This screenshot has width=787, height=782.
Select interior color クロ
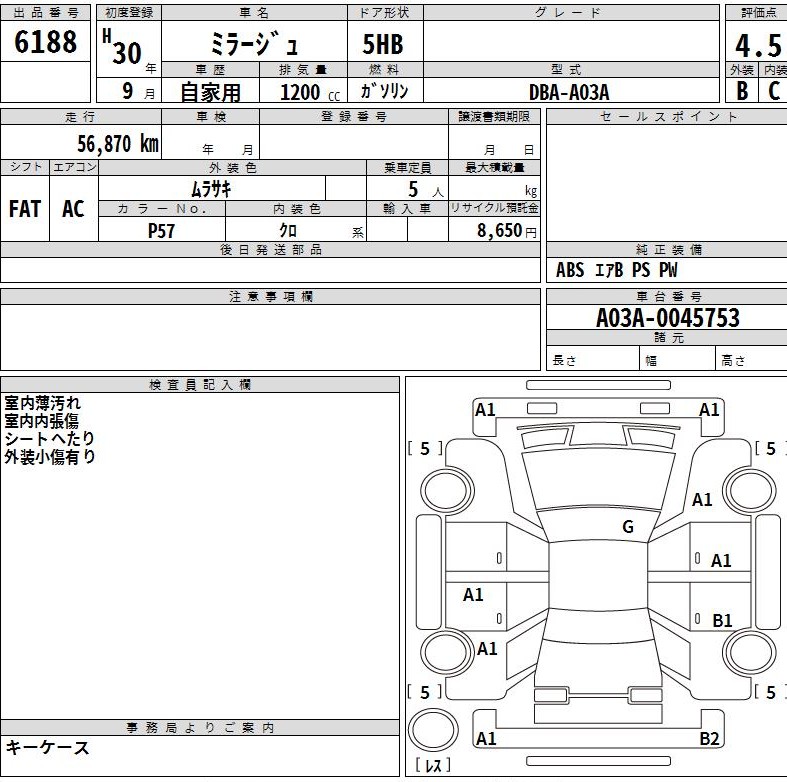288,230
